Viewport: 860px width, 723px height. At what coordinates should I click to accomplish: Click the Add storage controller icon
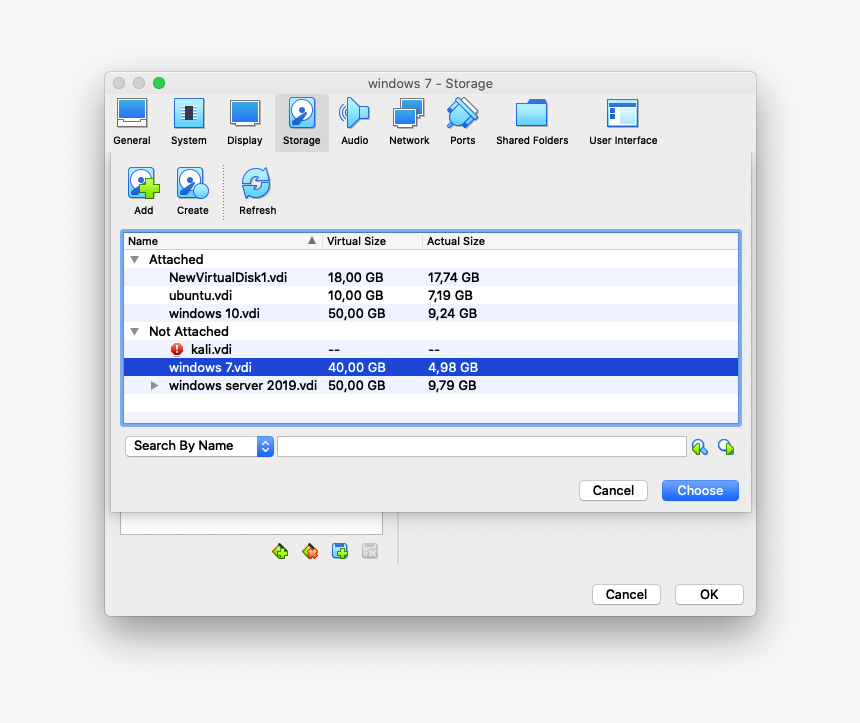point(280,551)
